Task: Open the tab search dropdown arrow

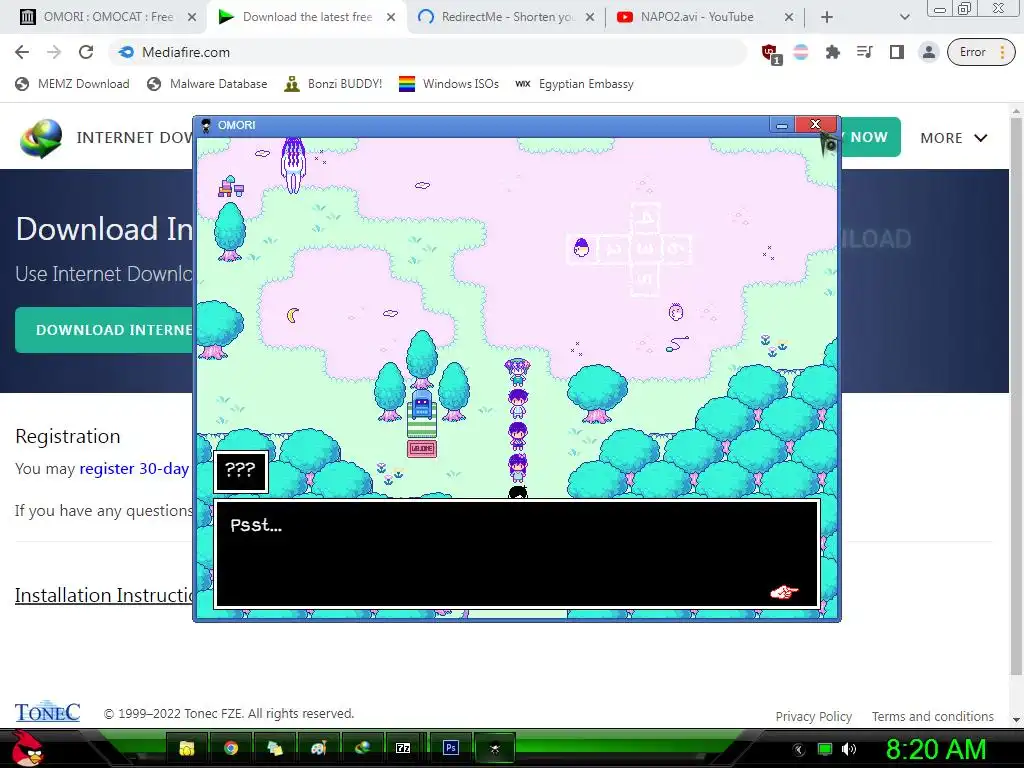Action: tap(904, 17)
